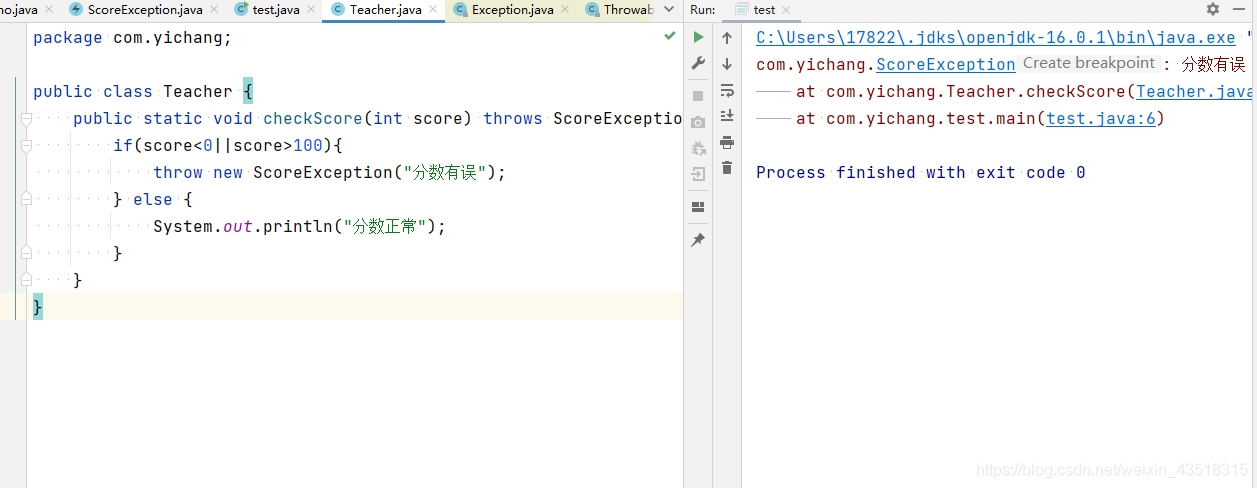Go down the stack trace arrow
This screenshot has width=1257, height=488.
tap(727, 64)
